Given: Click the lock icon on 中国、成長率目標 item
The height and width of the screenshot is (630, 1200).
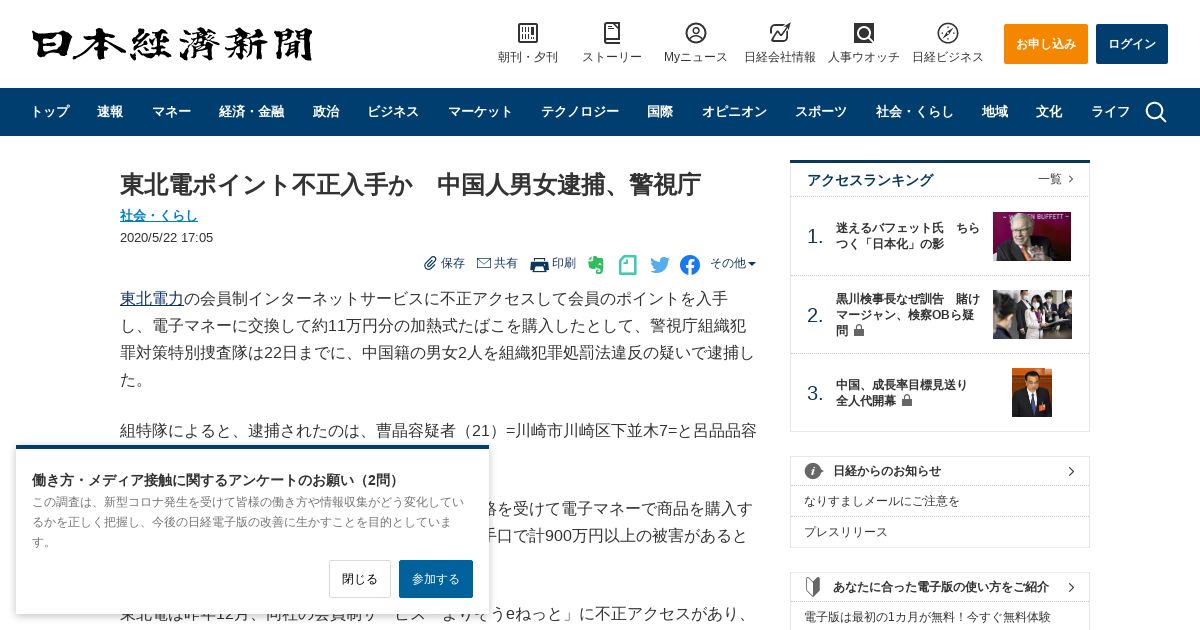Looking at the screenshot, I should [907, 400].
